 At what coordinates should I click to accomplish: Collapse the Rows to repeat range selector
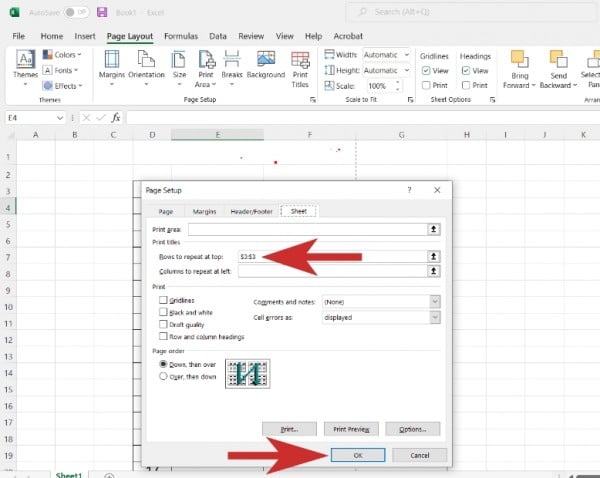click(x=434, y=256)
